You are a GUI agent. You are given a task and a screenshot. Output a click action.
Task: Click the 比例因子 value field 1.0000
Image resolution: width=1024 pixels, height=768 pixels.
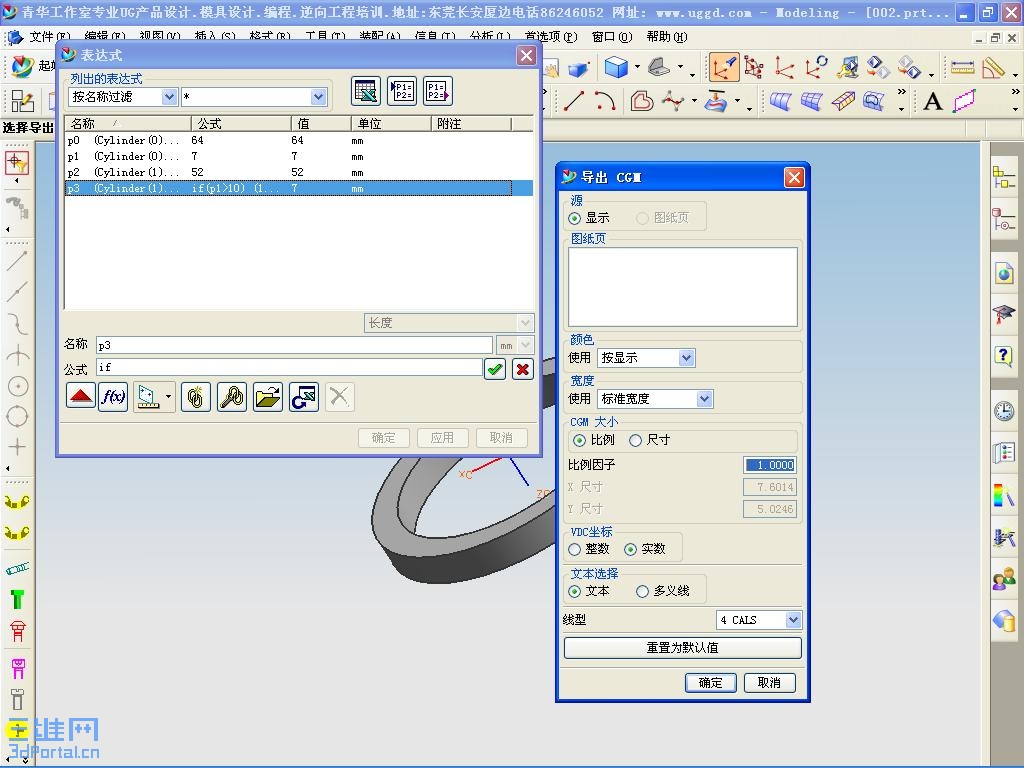(x=770, y=465)
